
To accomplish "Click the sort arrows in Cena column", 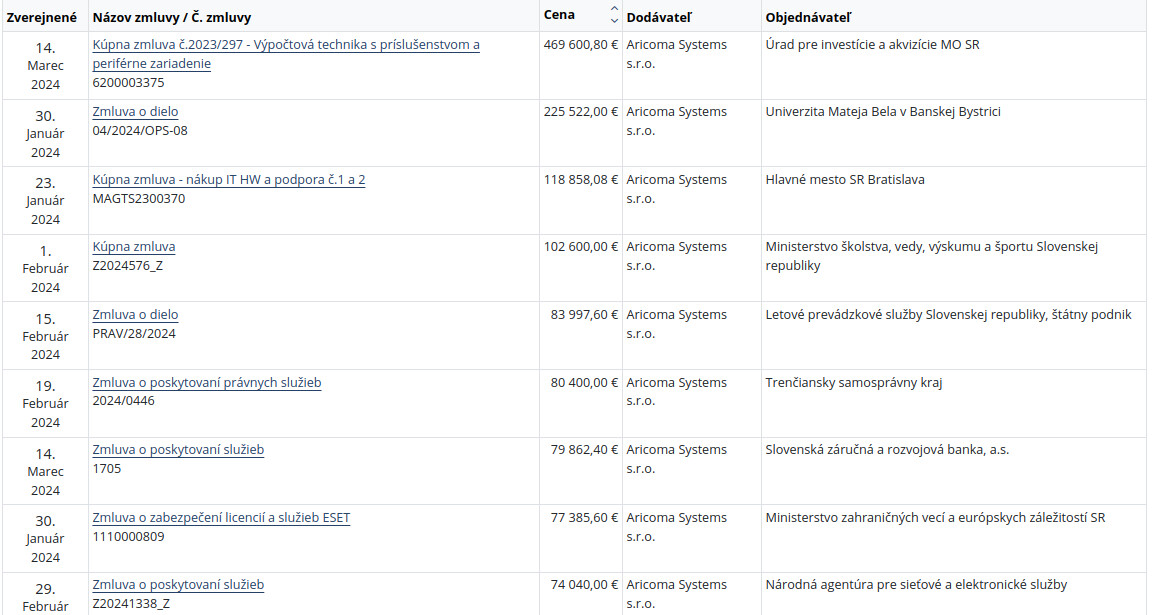I will point(613,15).
